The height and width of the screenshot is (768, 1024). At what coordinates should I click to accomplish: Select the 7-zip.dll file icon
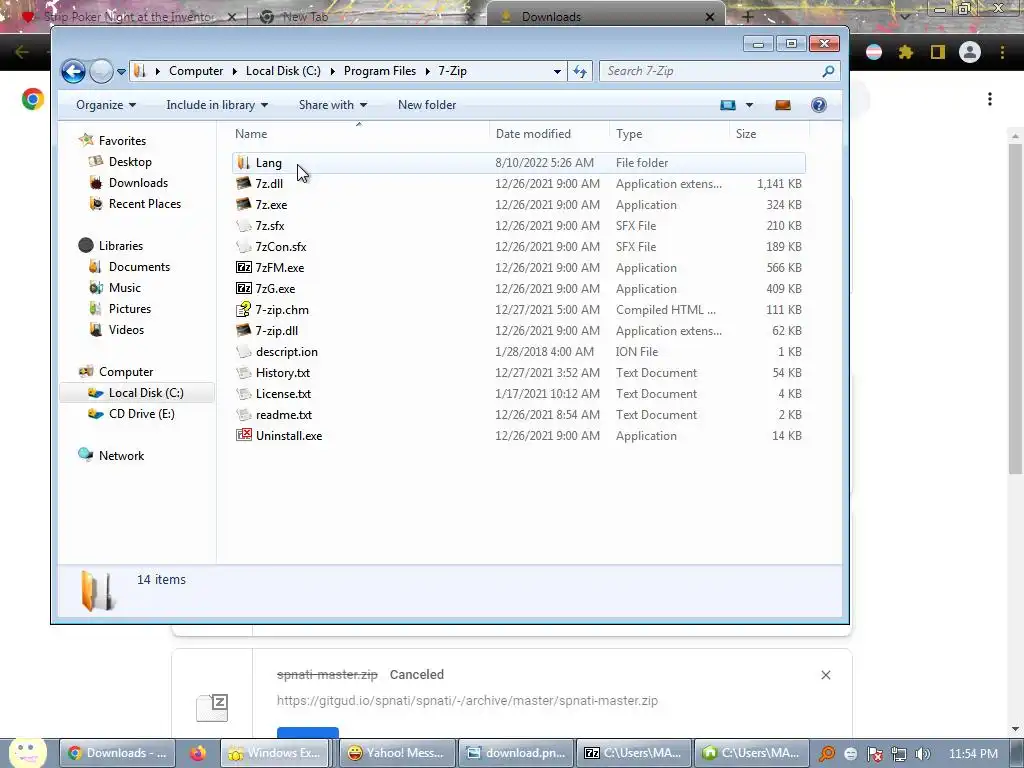point(244,330)
